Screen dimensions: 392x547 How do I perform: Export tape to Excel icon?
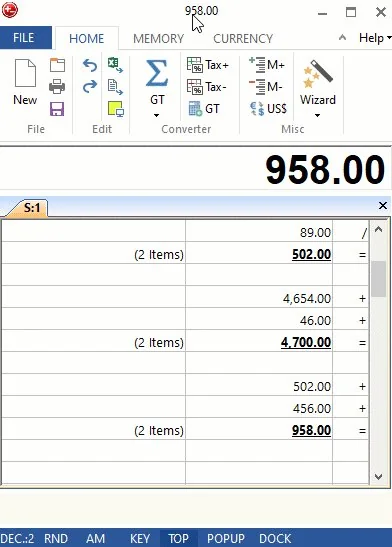click(x=115, y=65)
